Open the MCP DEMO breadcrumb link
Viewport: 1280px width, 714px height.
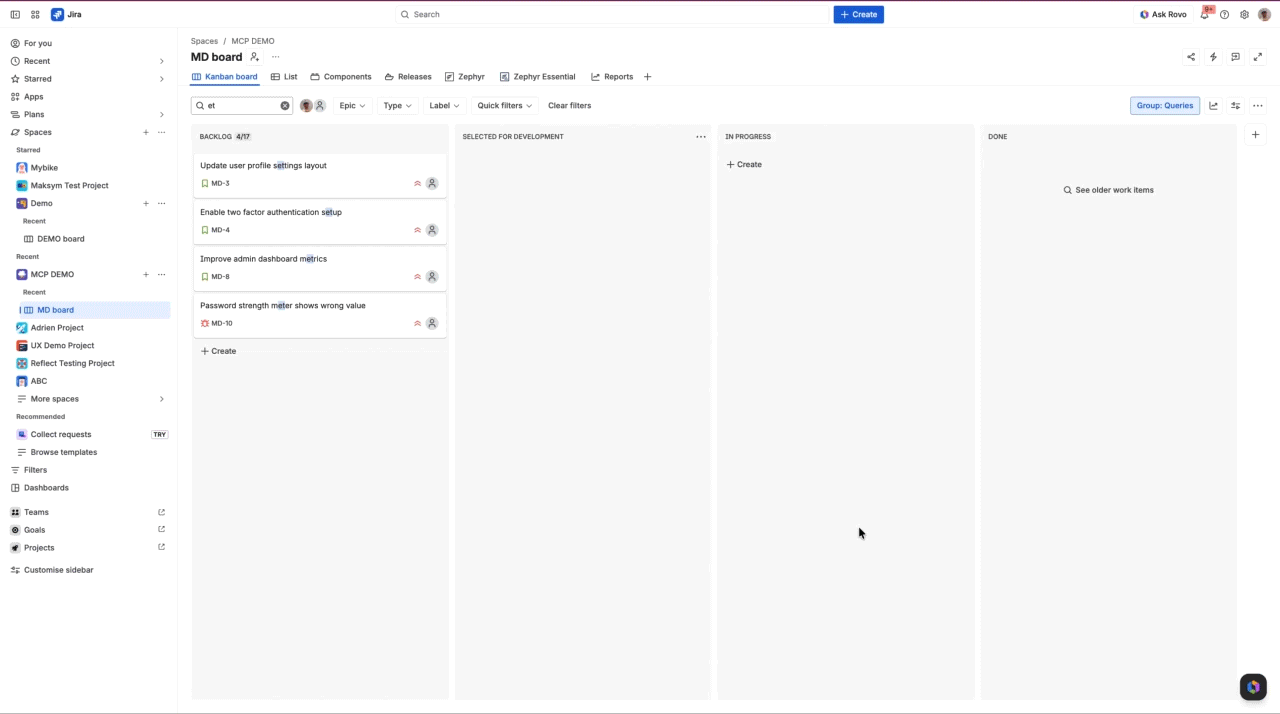point(253,41)
